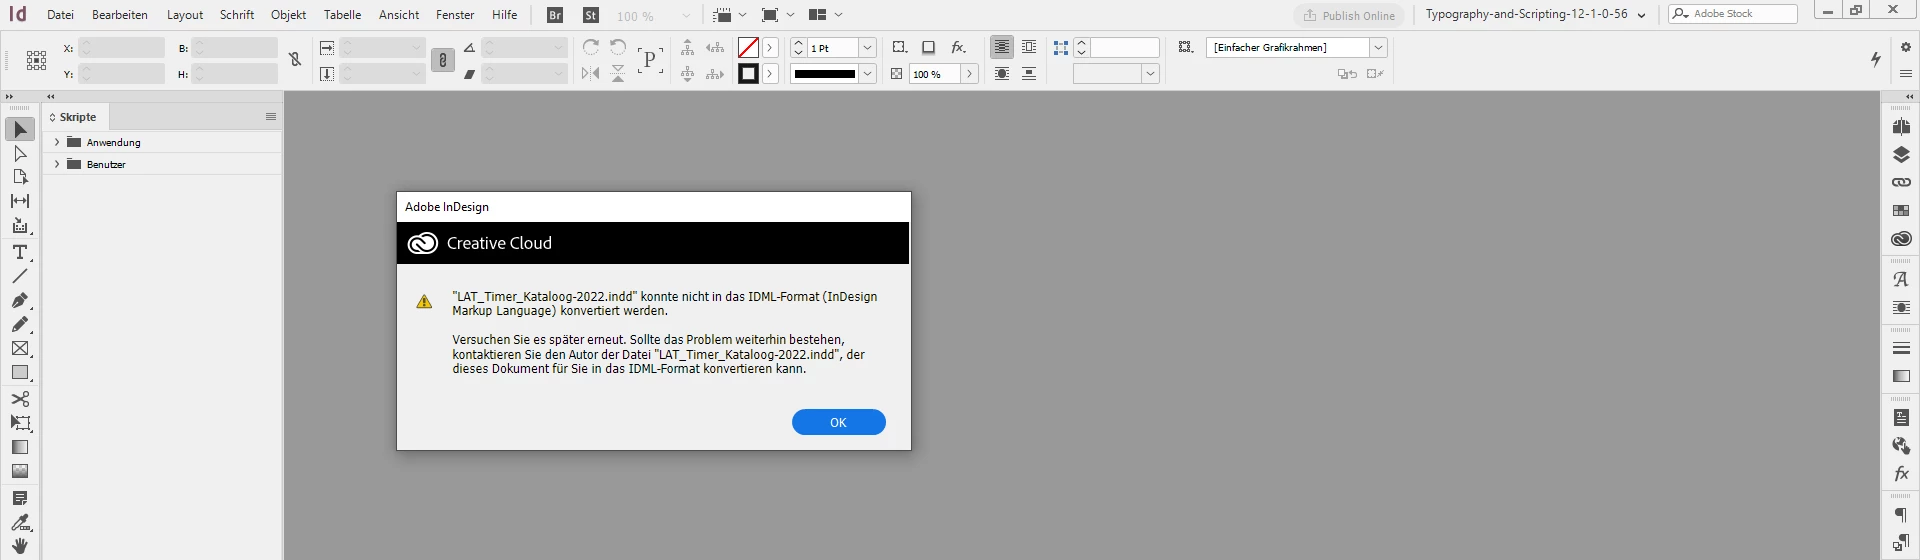Screen dimensions: 1920x560
Task: Toggle the wrap around bounding box option
Action: pyautogui.click(x=1029, y=47)
